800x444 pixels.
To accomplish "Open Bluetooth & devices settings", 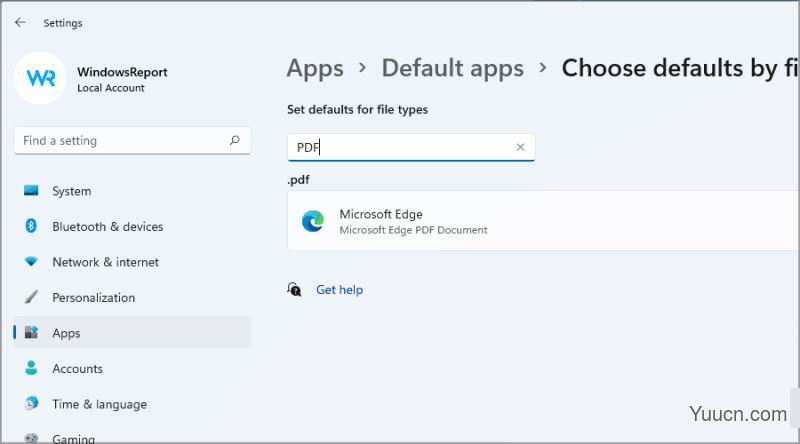I will tap(132, 226).
